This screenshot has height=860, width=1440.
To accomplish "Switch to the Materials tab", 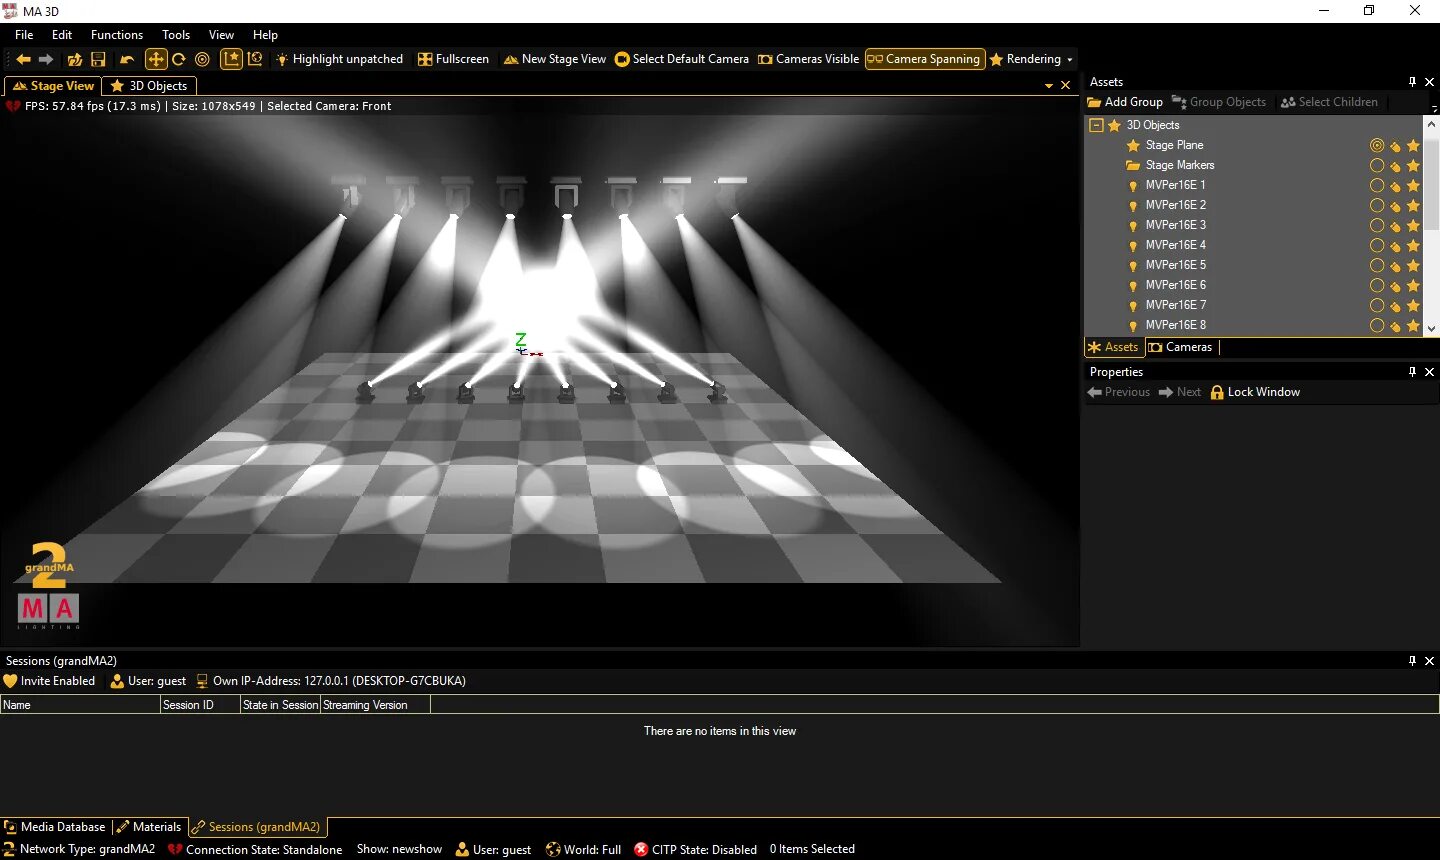I will pos(148,827).
